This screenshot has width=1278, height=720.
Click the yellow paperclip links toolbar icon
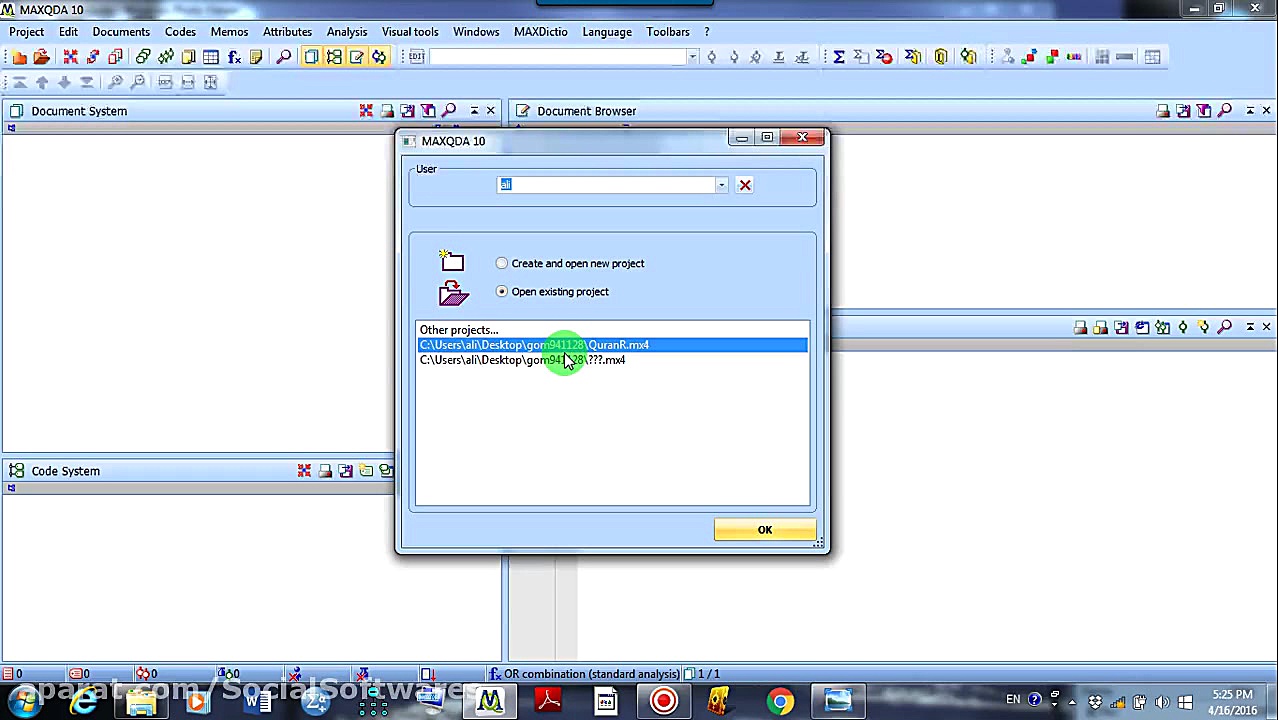[941, 57]
